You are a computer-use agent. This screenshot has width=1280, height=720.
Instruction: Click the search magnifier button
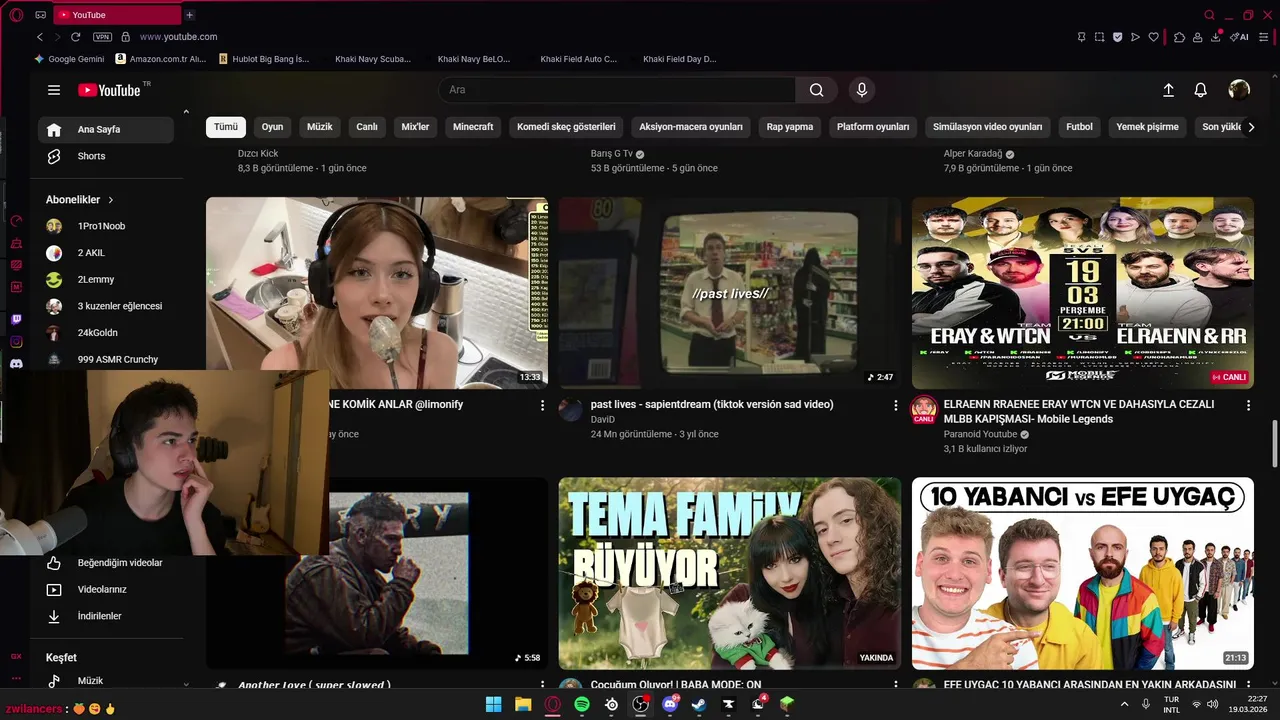coord(817,90)
